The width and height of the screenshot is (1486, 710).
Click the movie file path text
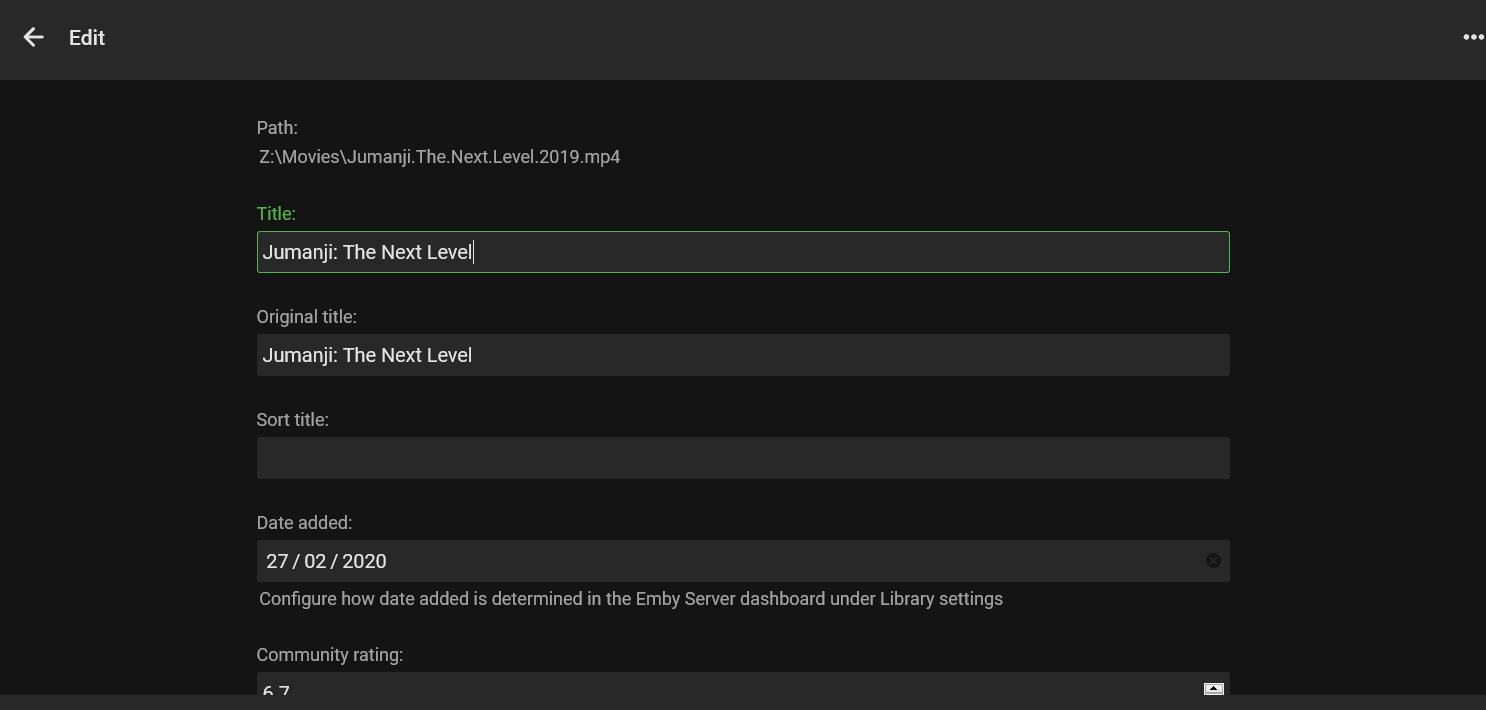(x=439, y=157)
